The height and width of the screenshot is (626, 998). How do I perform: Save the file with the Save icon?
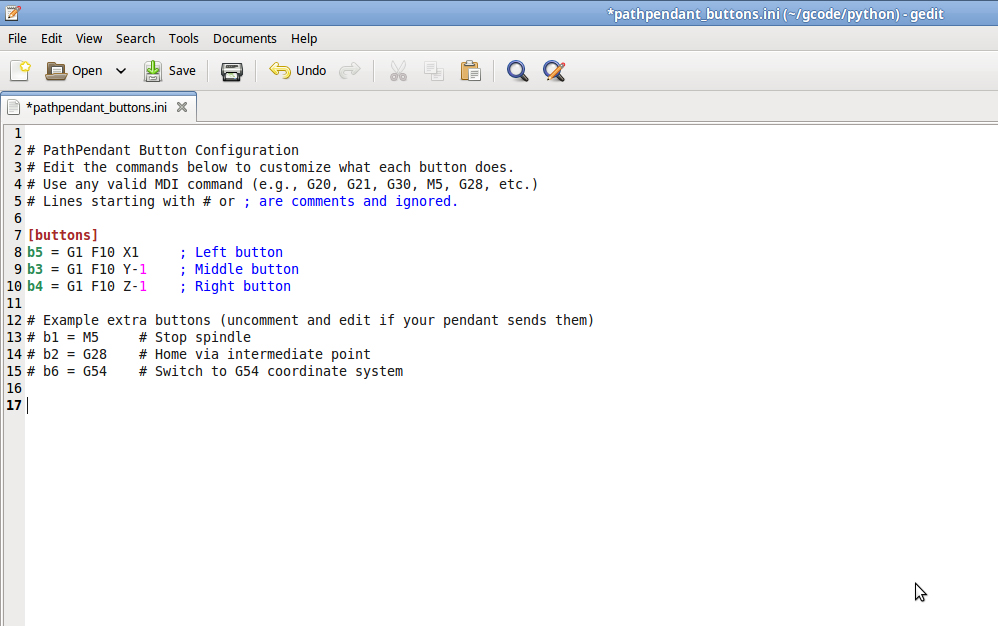pos(153,71)
